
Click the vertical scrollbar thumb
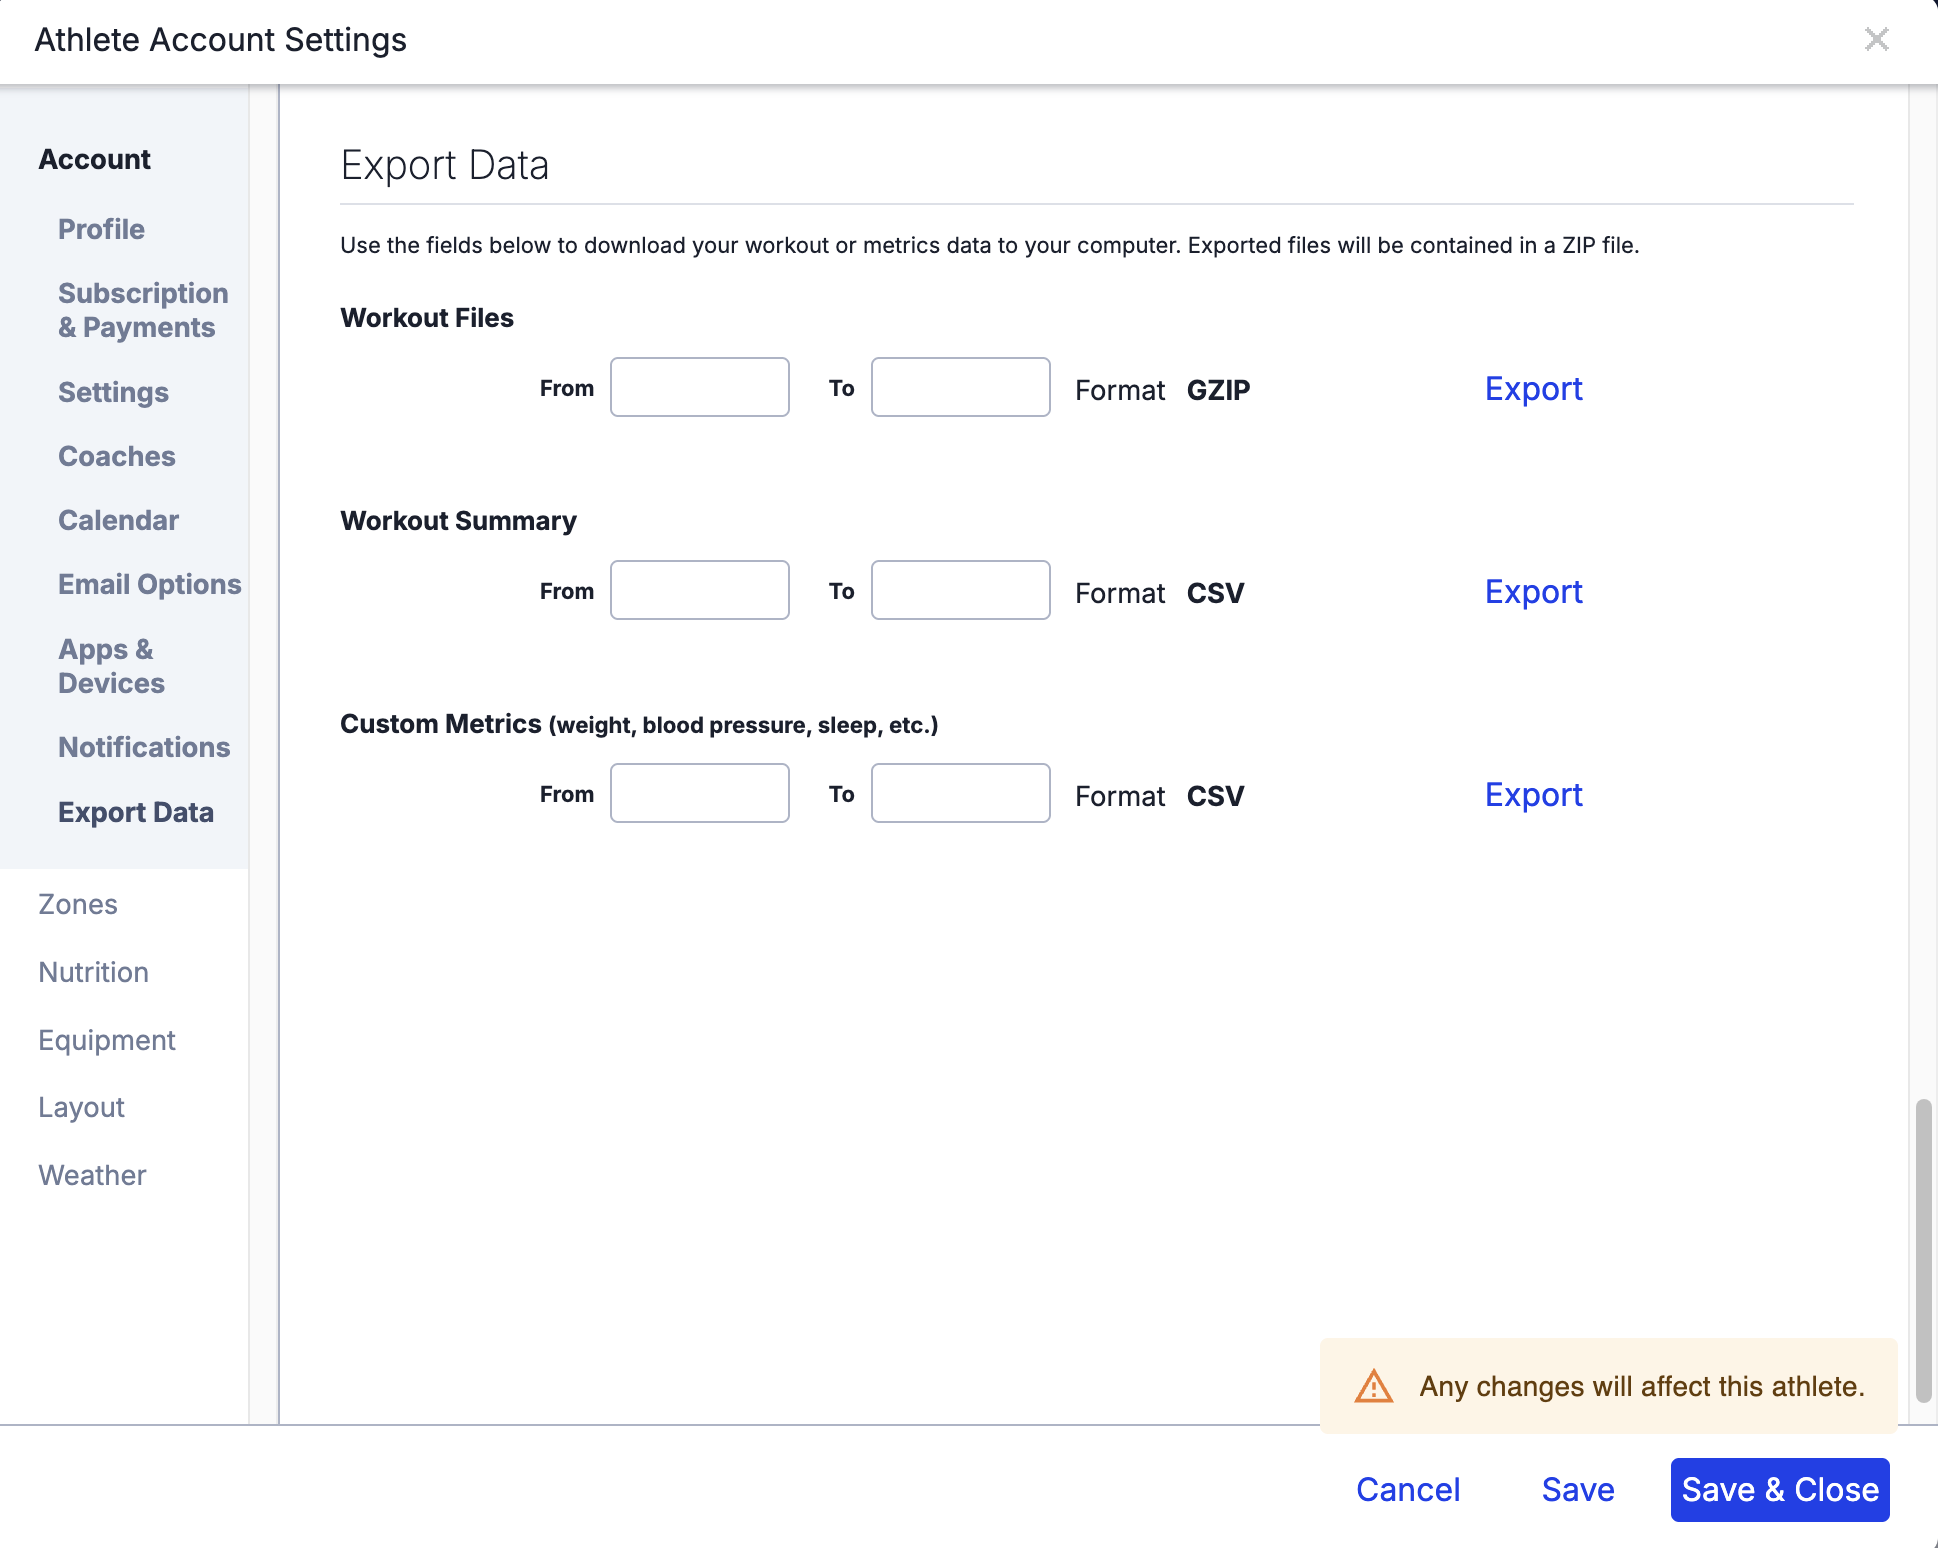point(1922,1250)
